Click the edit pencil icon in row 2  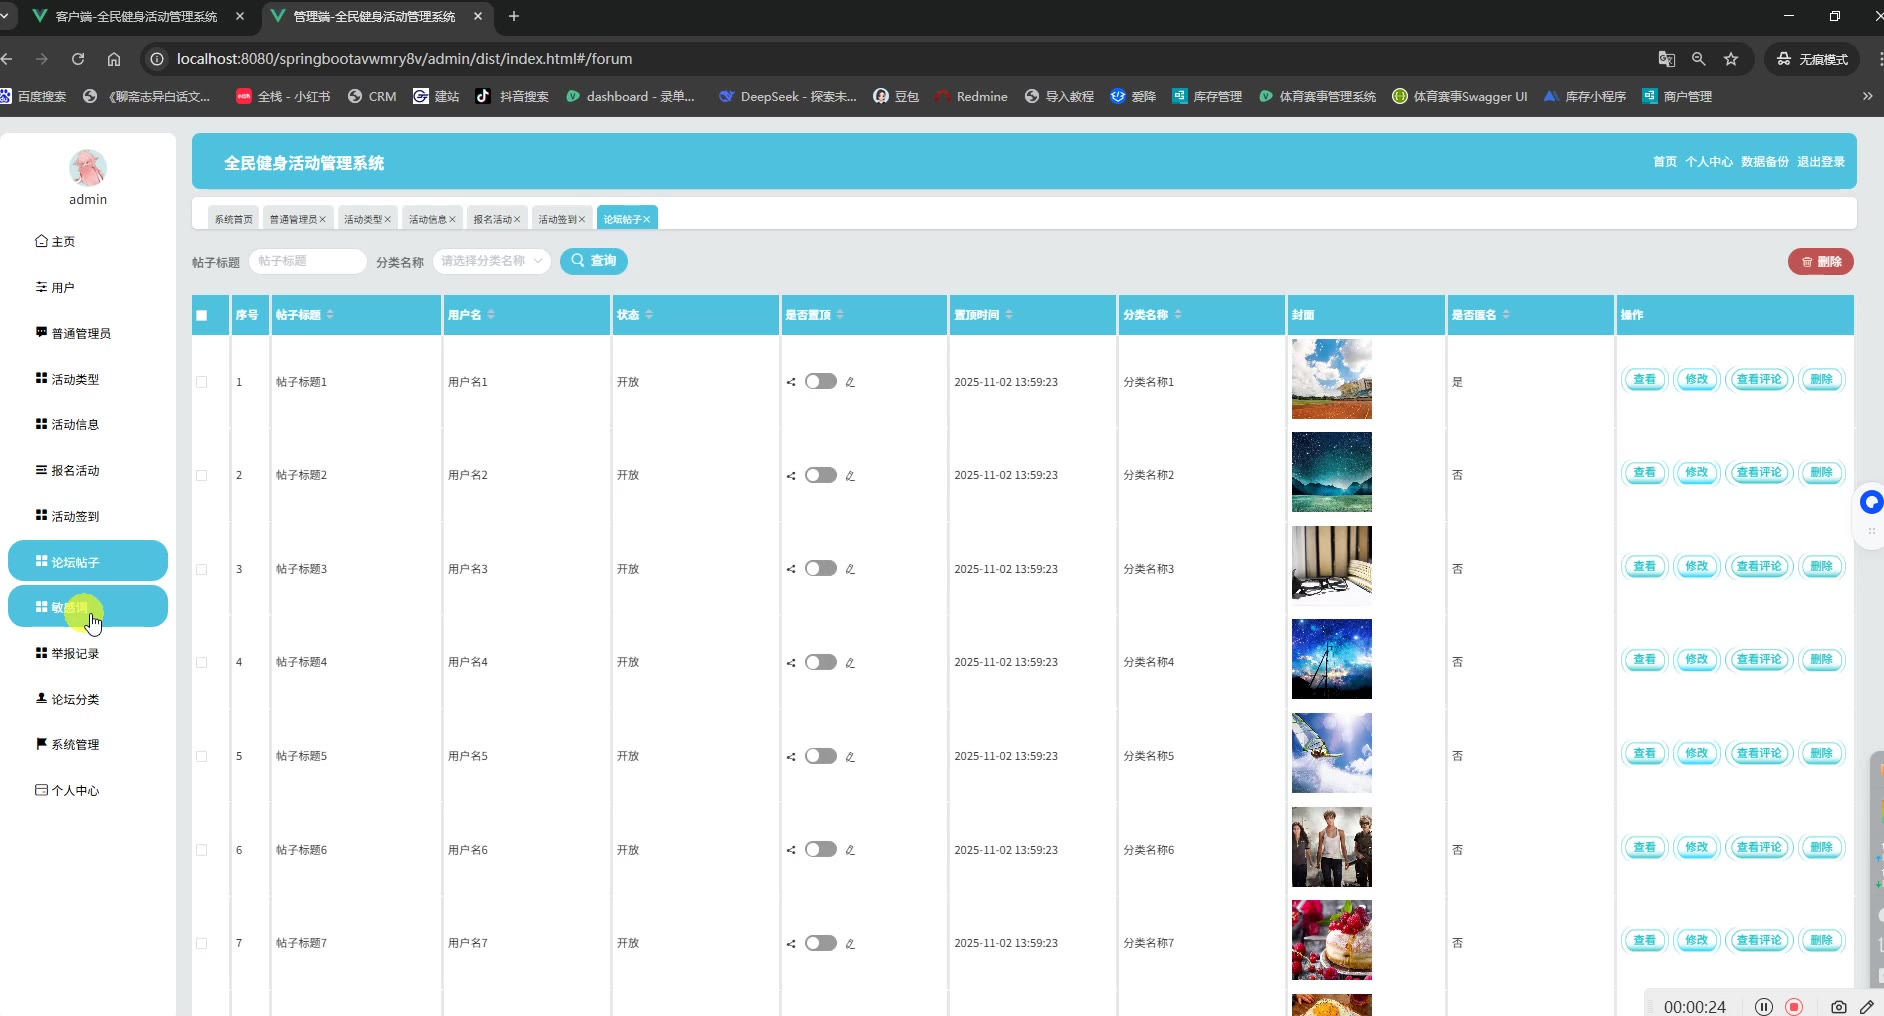coord(850,476)
